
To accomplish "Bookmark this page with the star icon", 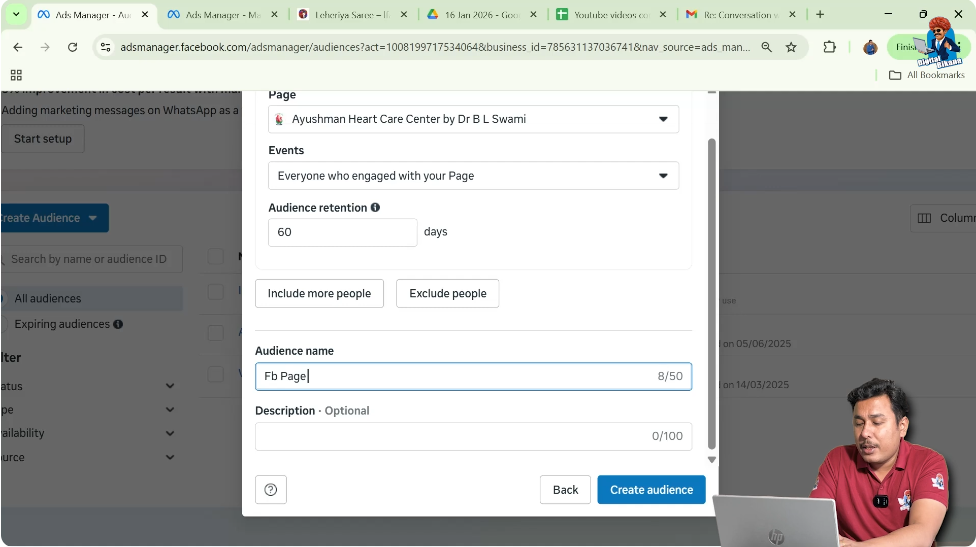I will (791, 47).
